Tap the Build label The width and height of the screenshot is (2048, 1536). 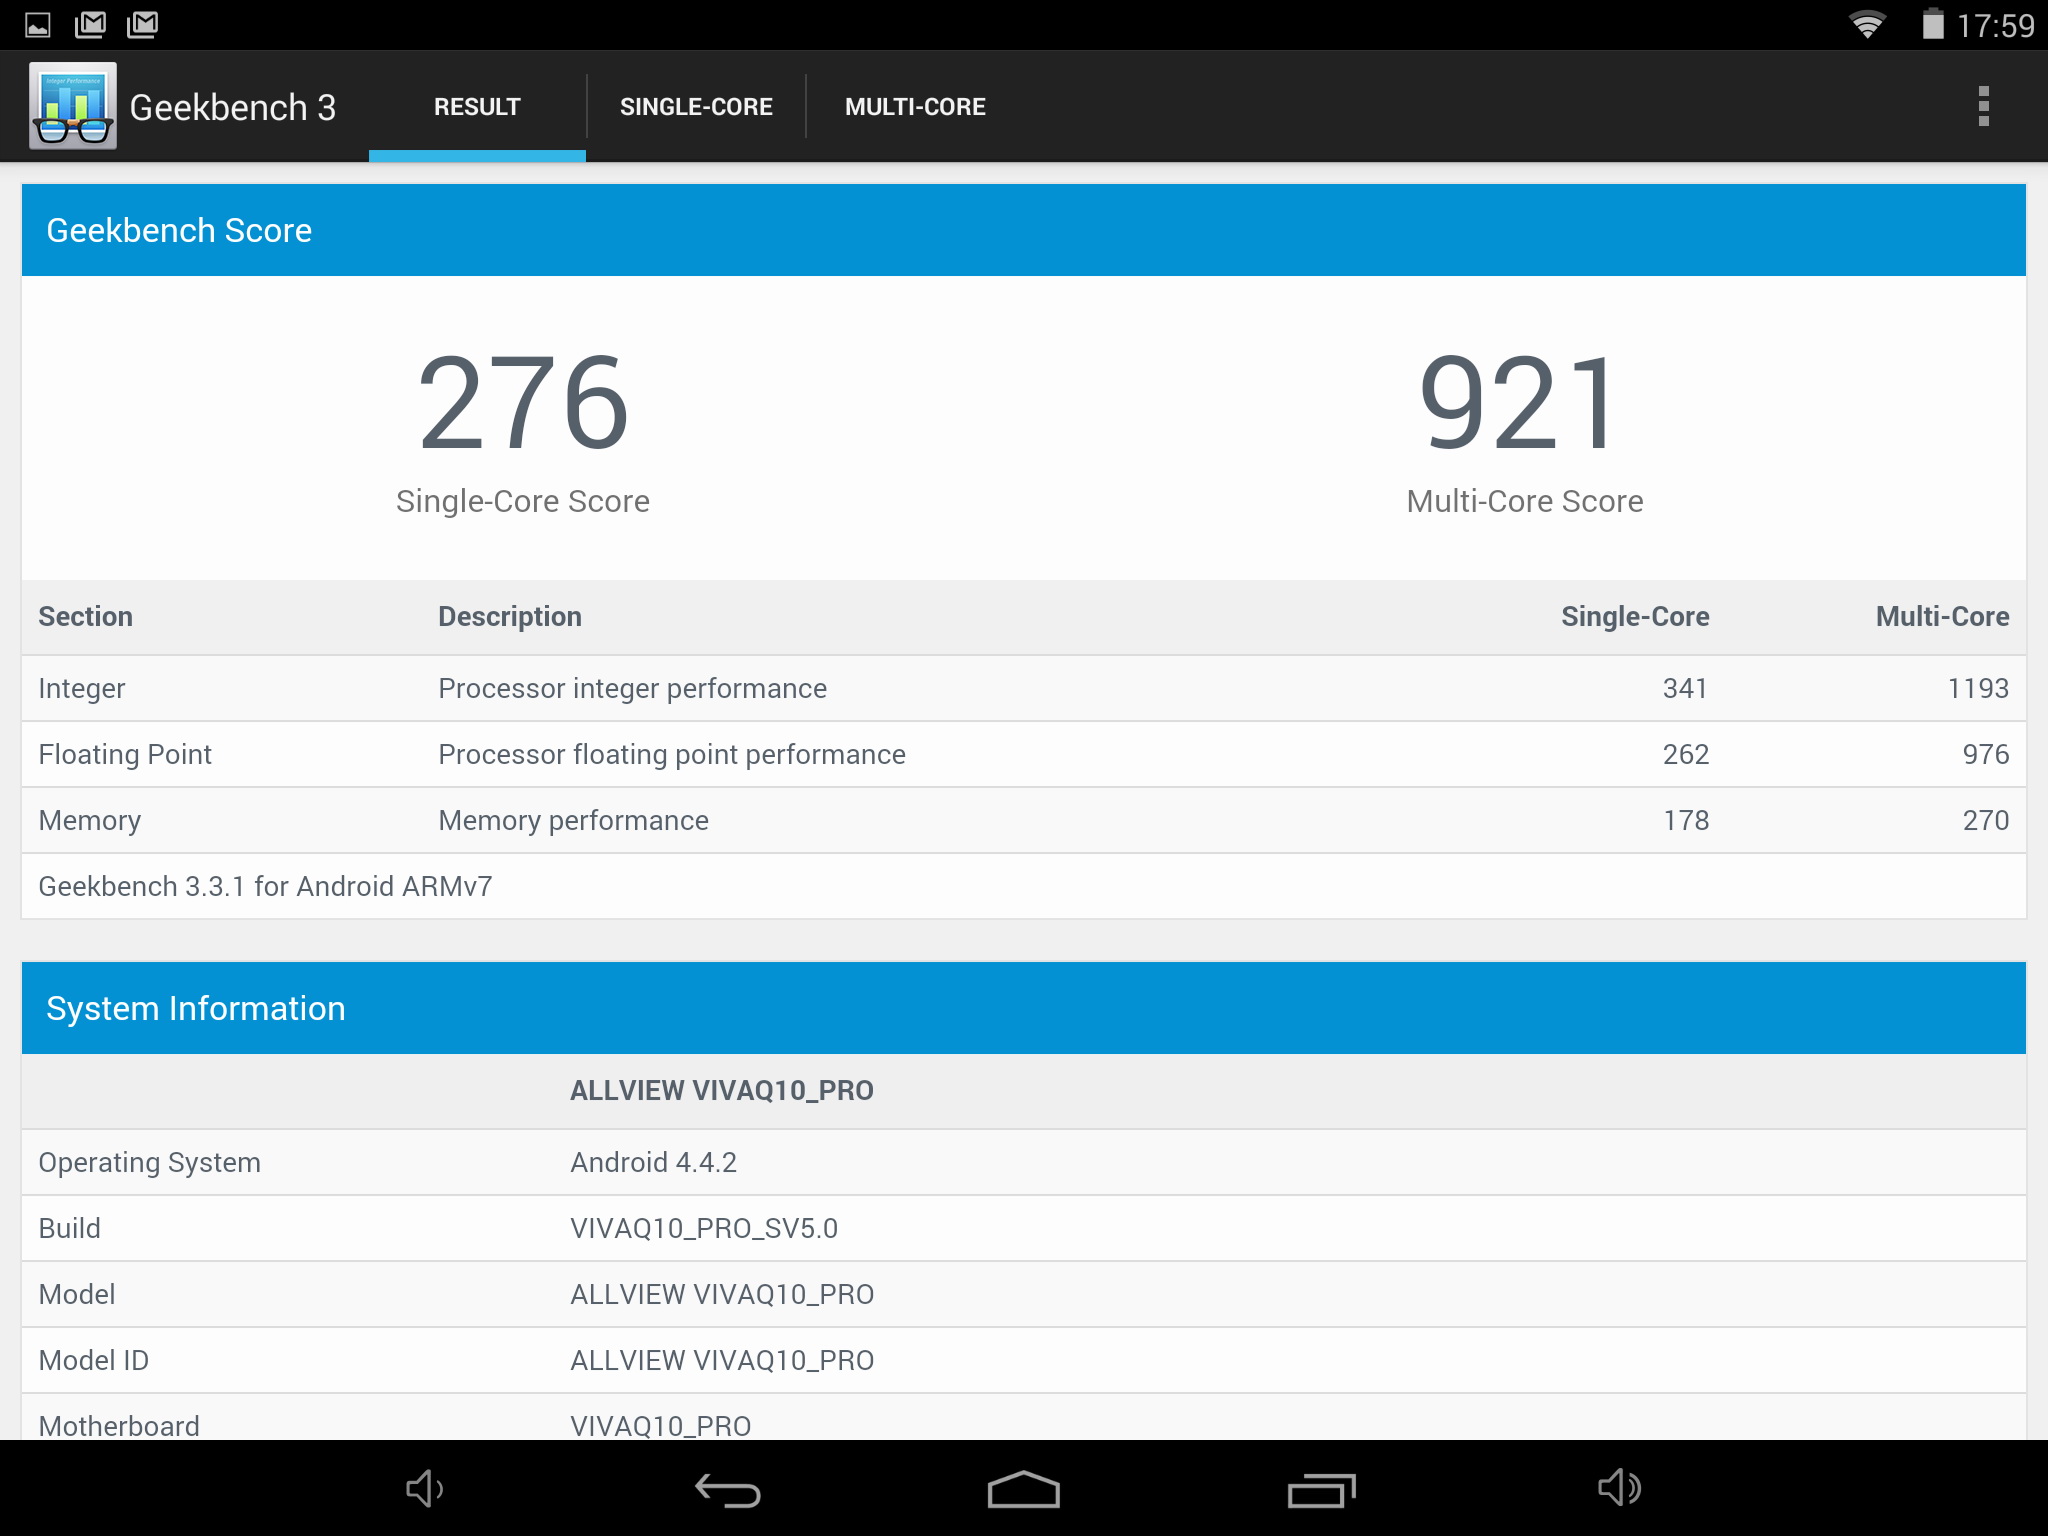(x=70, y=1229)
